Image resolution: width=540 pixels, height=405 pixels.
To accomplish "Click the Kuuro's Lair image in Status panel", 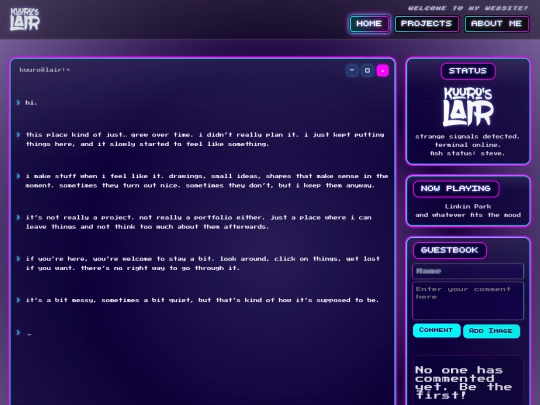I will (468, 106).
